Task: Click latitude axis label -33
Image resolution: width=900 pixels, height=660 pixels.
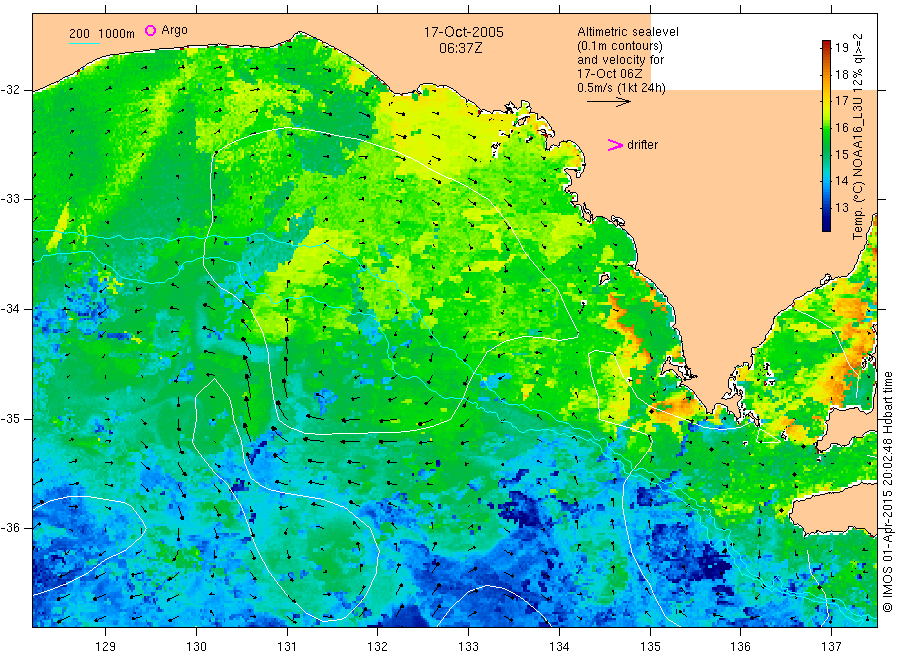Action: 10,199
